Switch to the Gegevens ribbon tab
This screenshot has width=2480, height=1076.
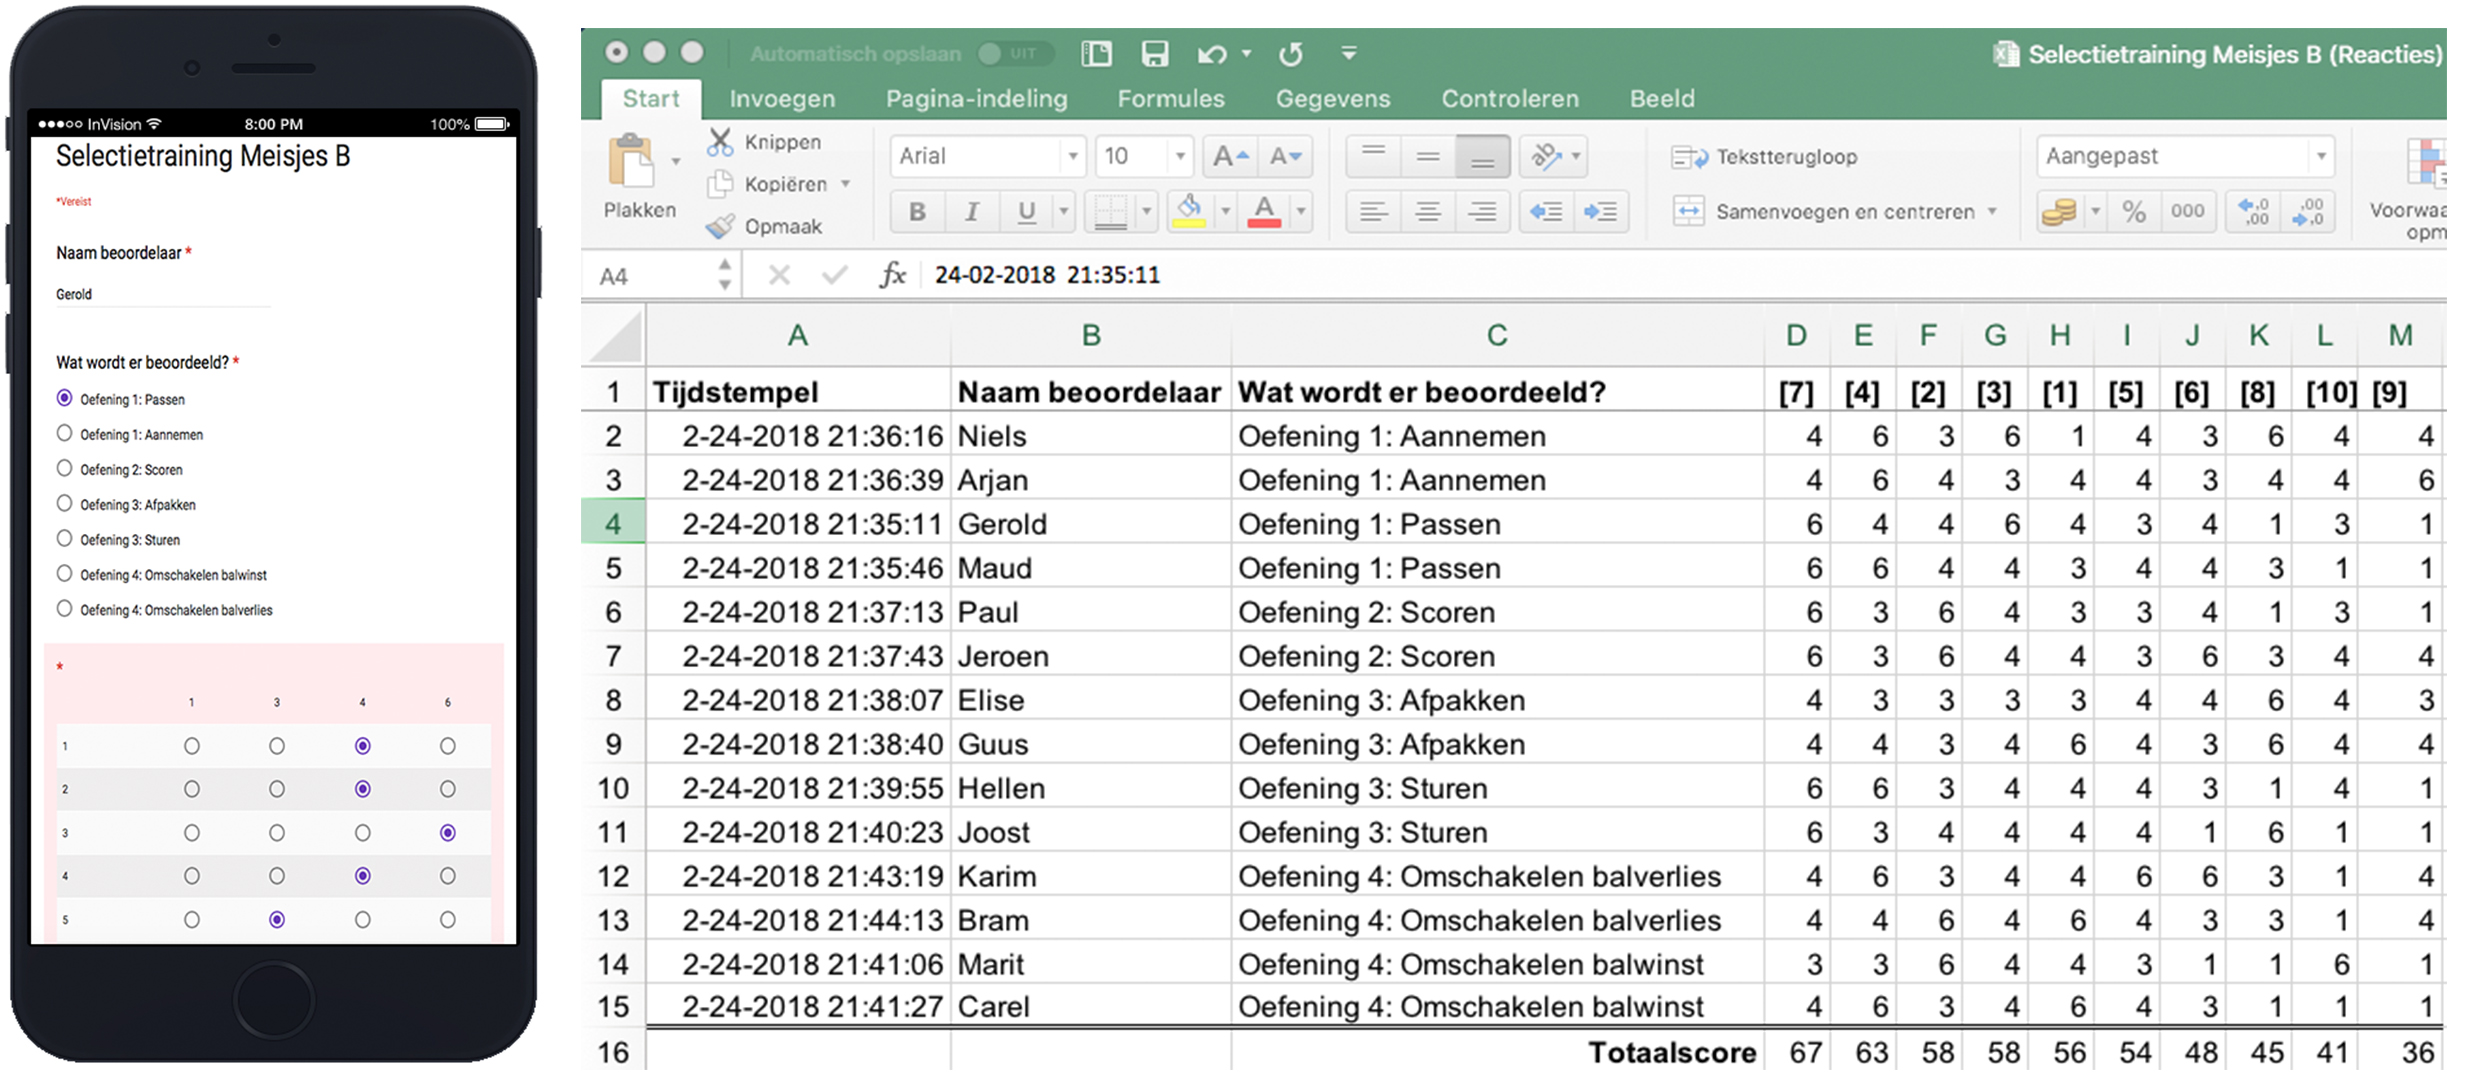click(1332, 98)
